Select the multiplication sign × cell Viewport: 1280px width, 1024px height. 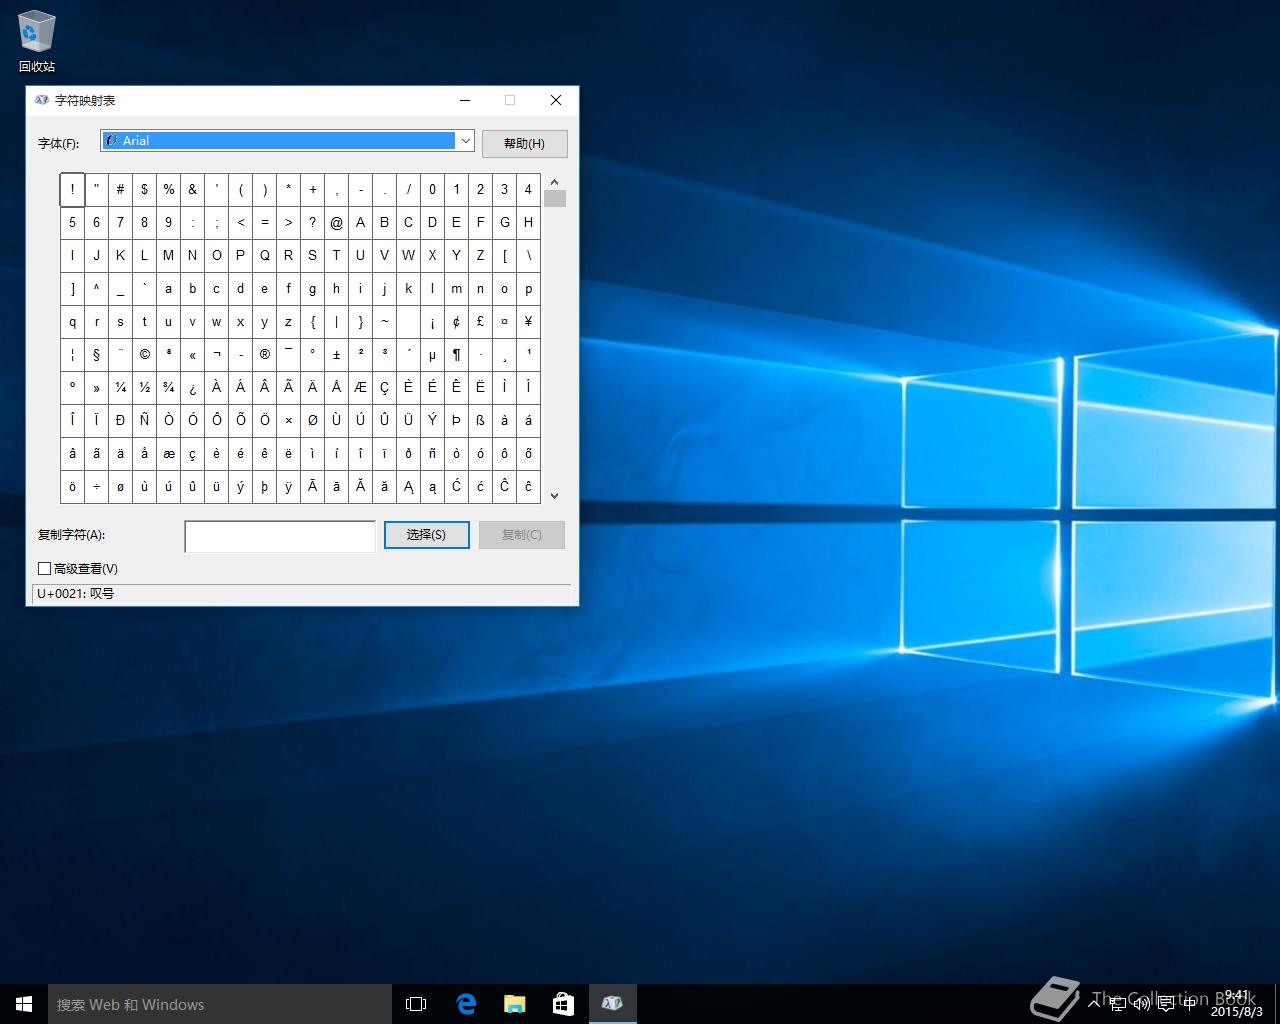pyautogui.click(x=288, y=420)
